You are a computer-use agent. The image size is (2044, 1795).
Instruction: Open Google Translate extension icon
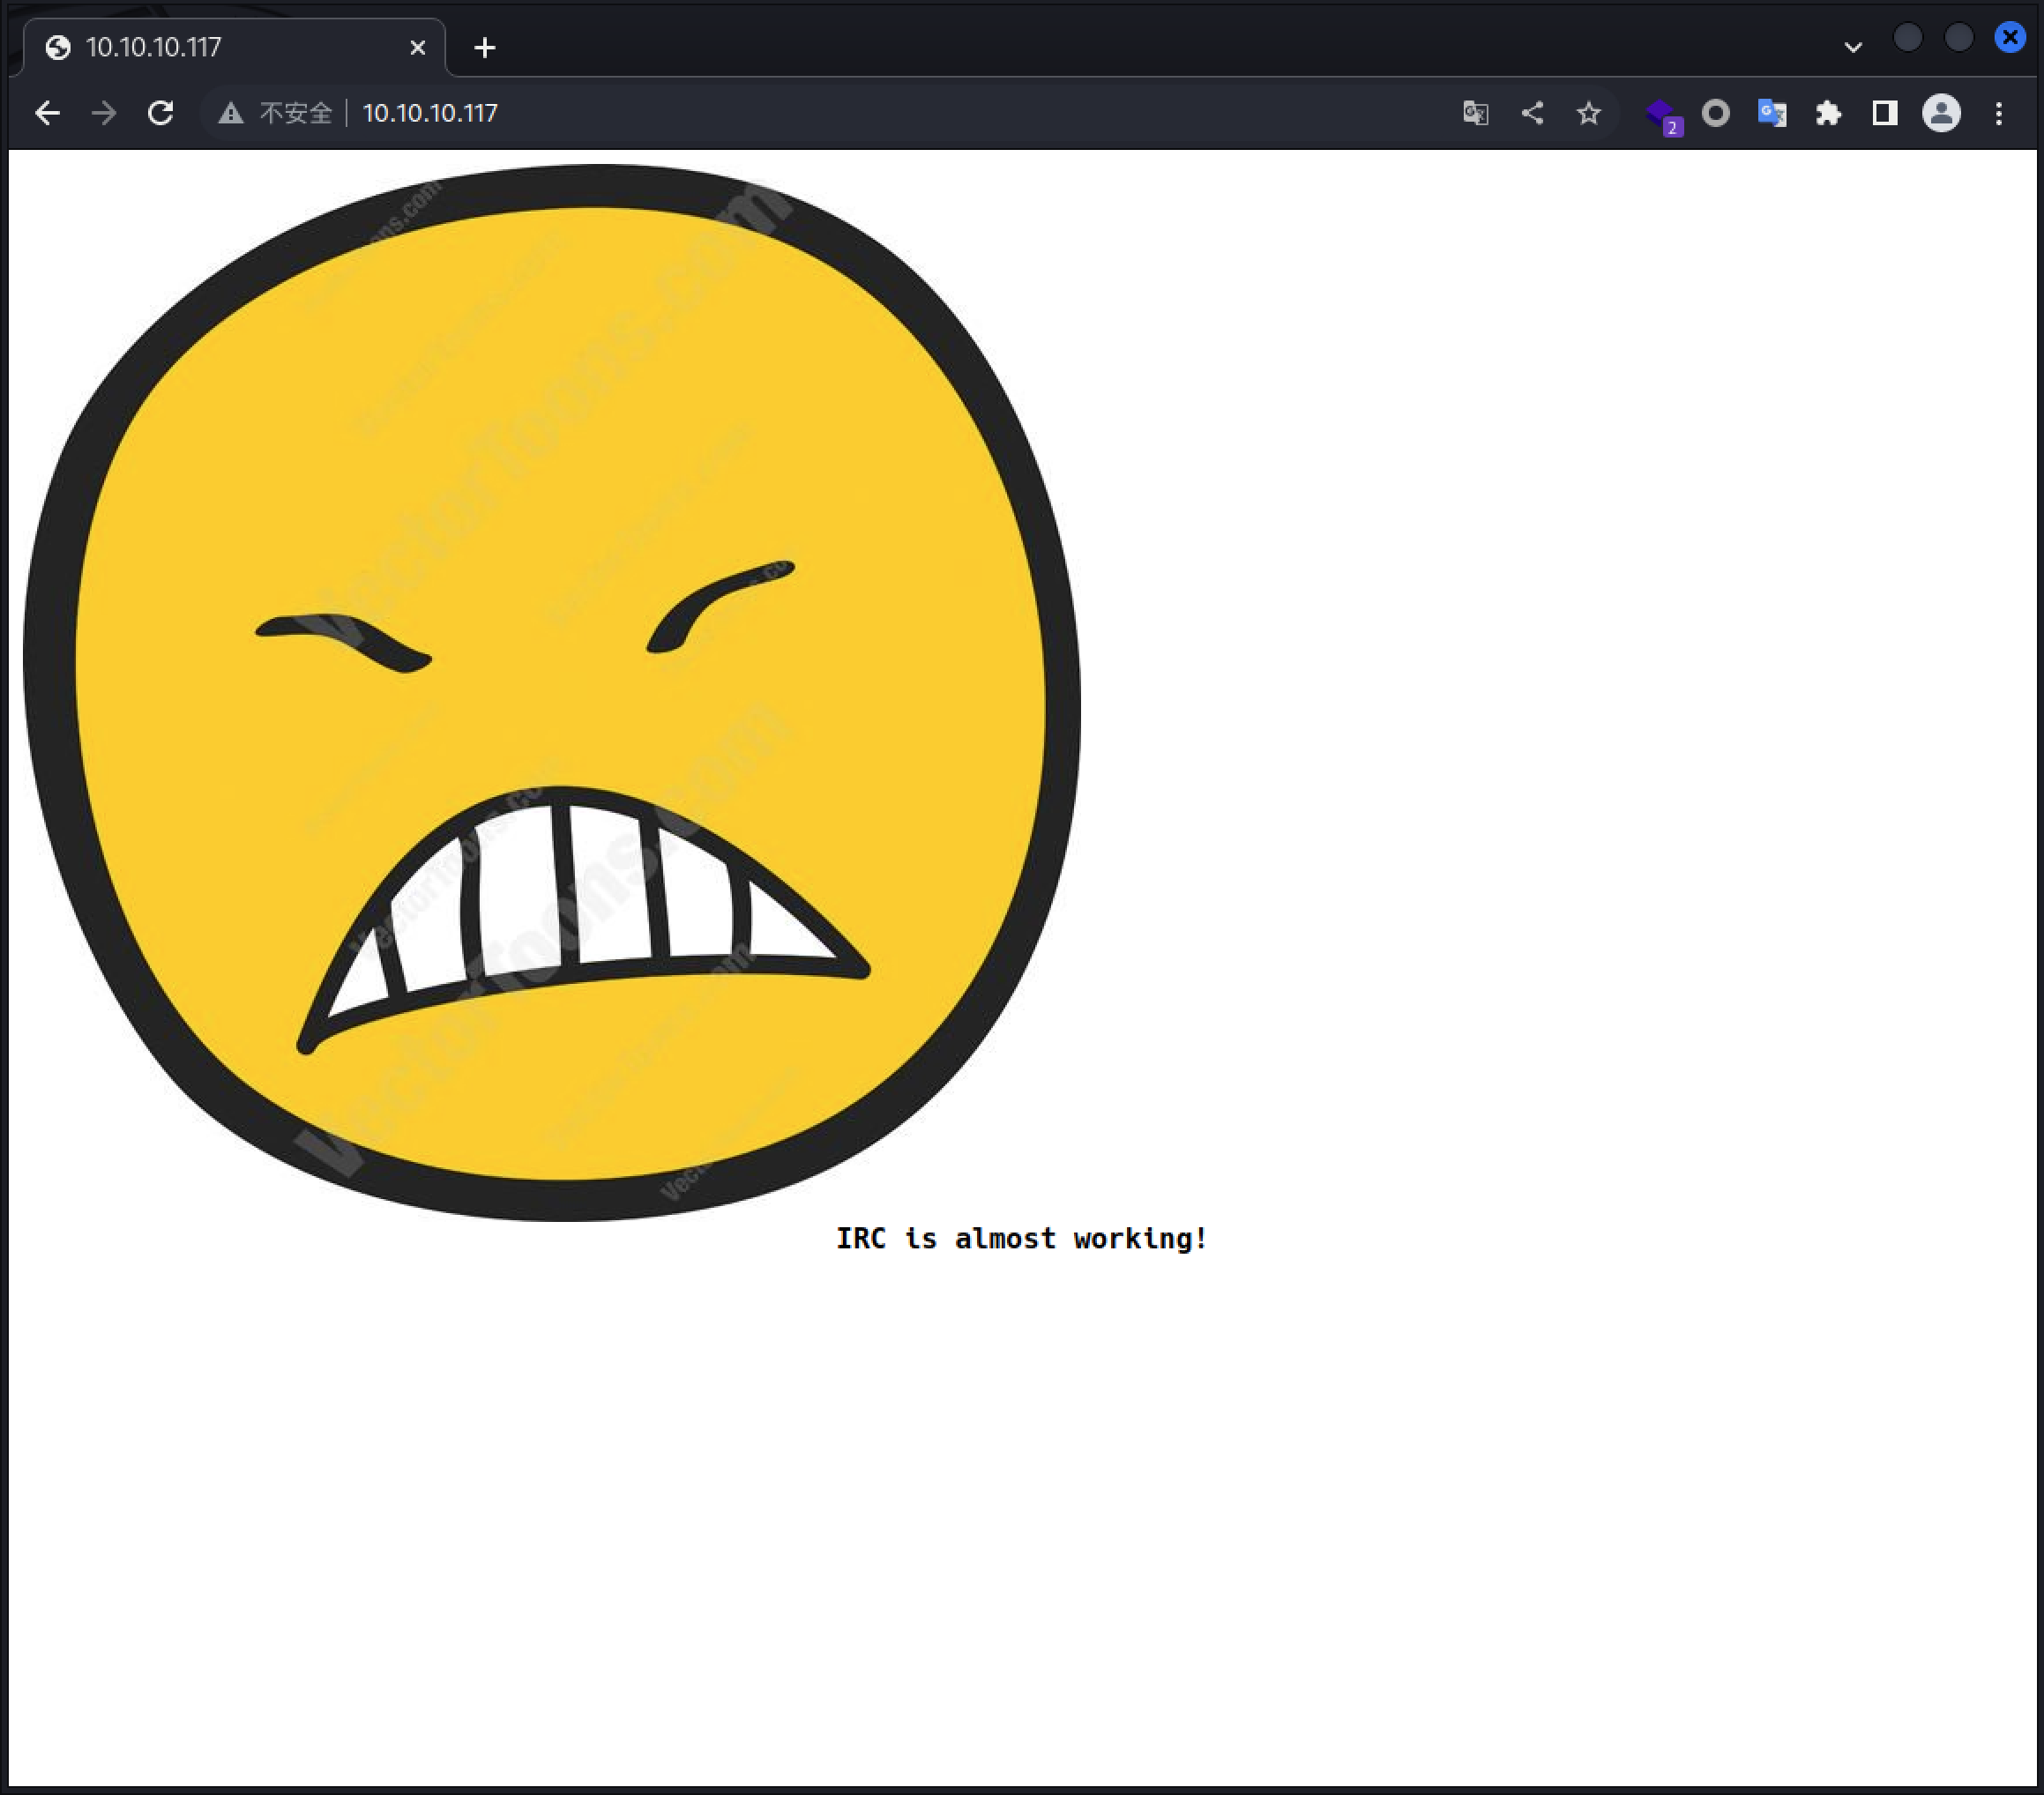click(x=1772, y=113)
